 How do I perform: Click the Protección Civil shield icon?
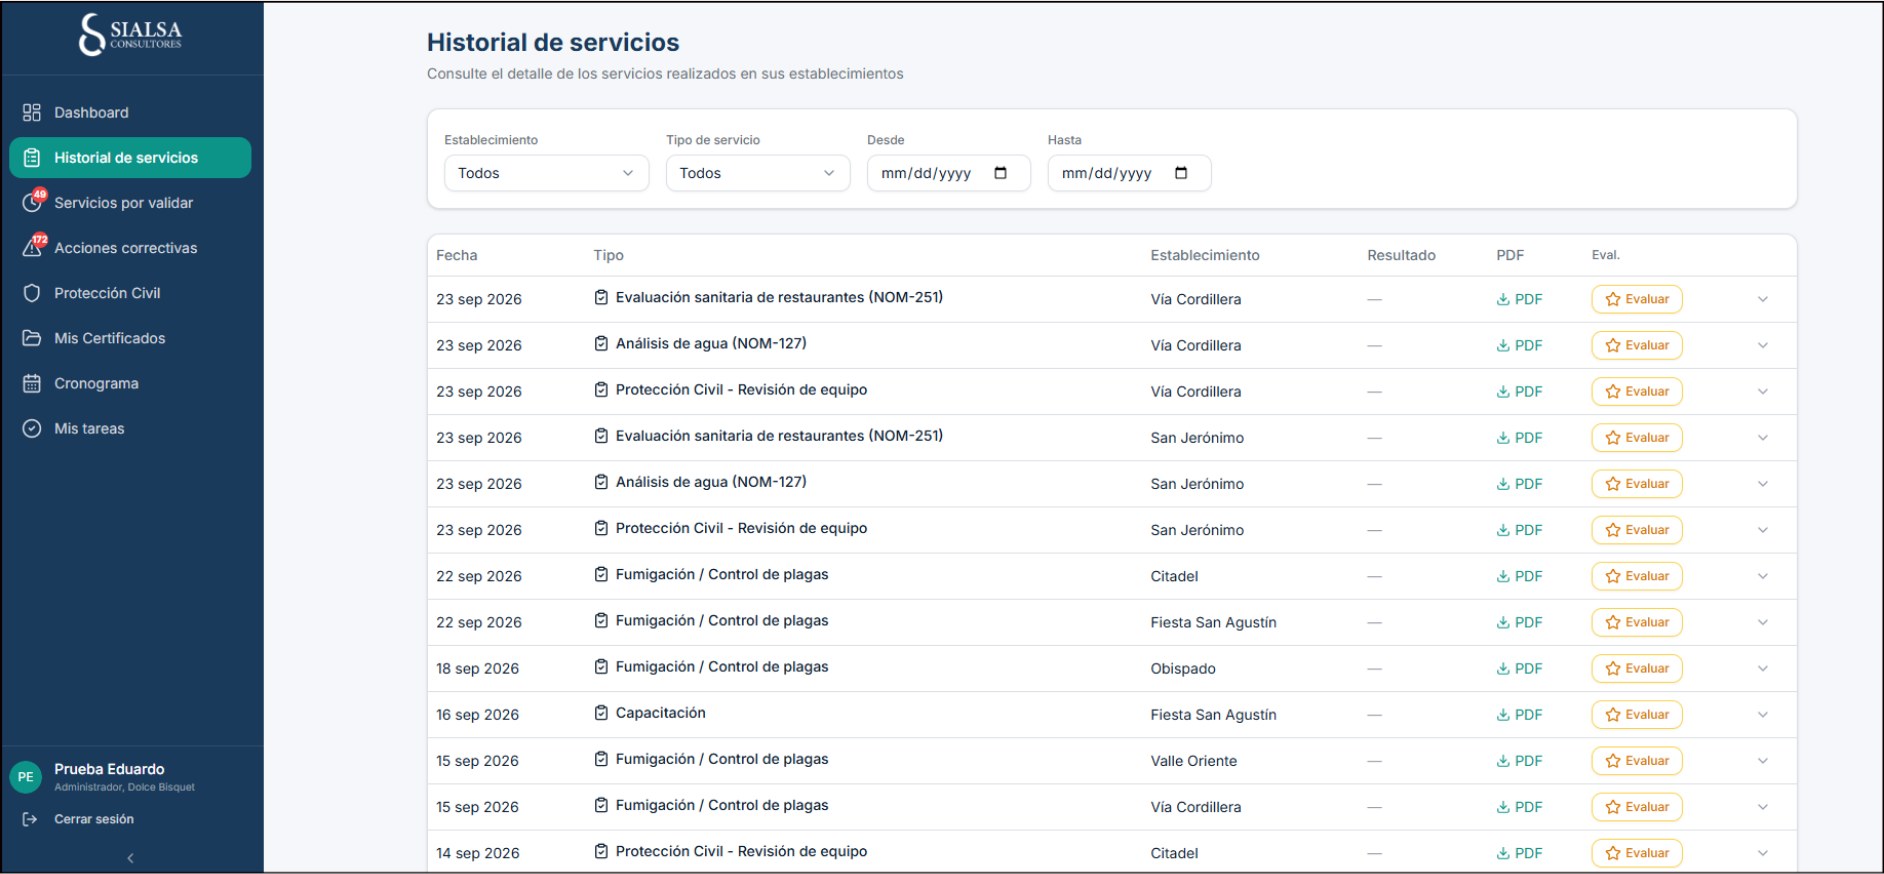32,293
